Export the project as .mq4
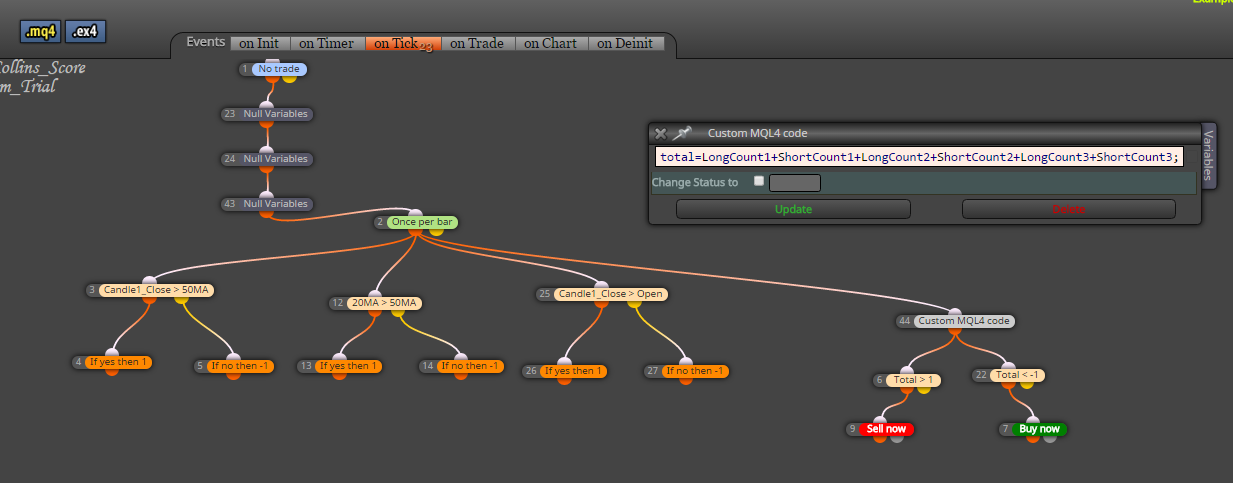 tap(40, 32)
